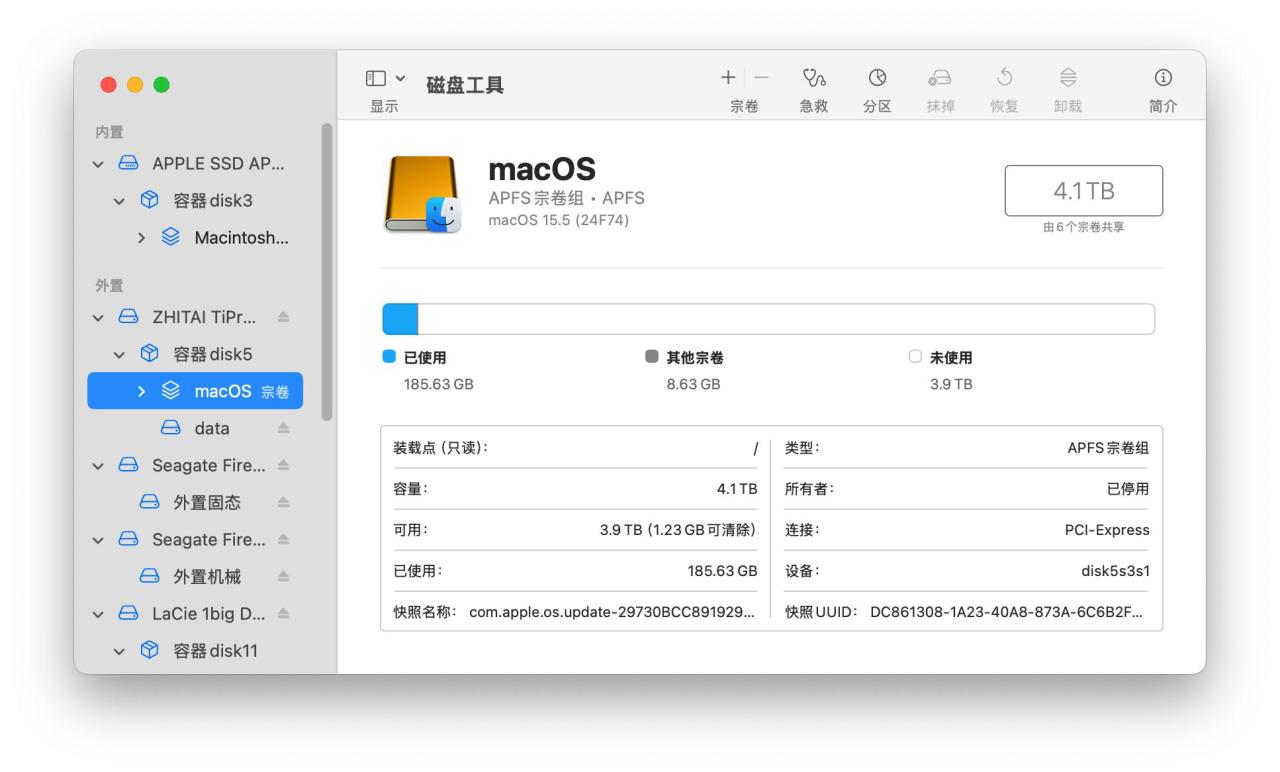Image resolution: width=1280 pixels, height=772 pixels.
Task: Click the 'macOS 15.5 (24F74)' version text
Action: point(559,220)
